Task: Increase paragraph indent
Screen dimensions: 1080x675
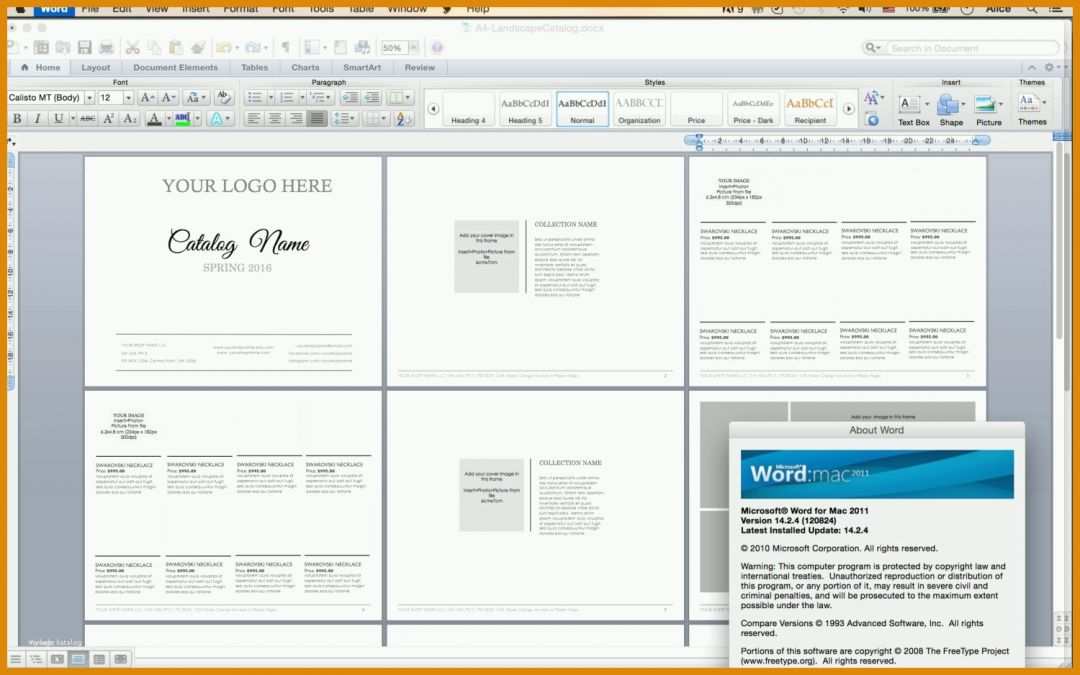Action: point(372,97)
